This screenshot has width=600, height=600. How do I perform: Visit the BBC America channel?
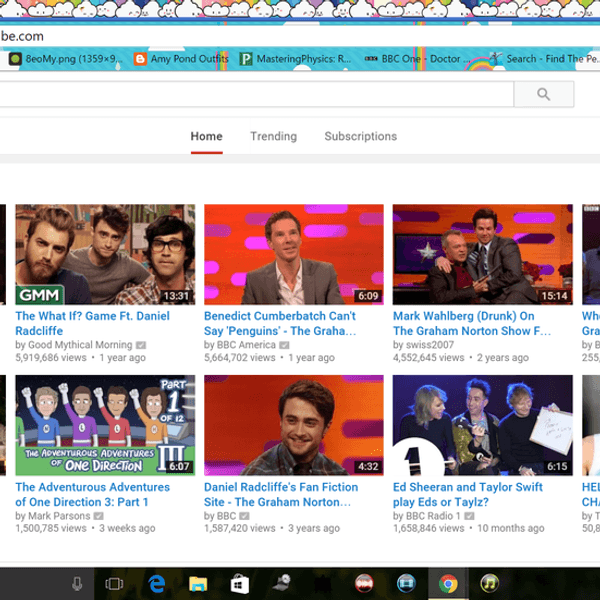click(246, 345)
